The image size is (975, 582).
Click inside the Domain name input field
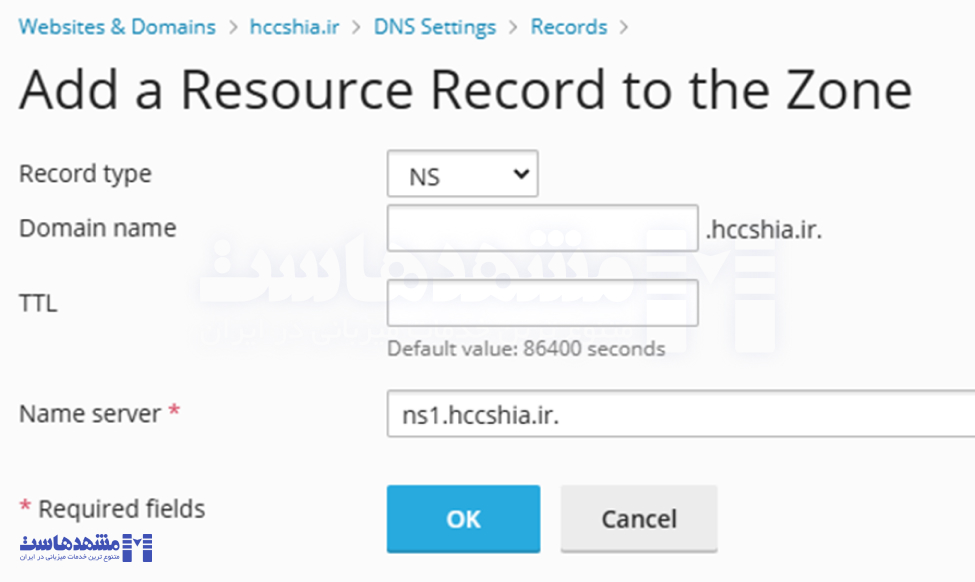pyautogui.click(x=541, y=228)
